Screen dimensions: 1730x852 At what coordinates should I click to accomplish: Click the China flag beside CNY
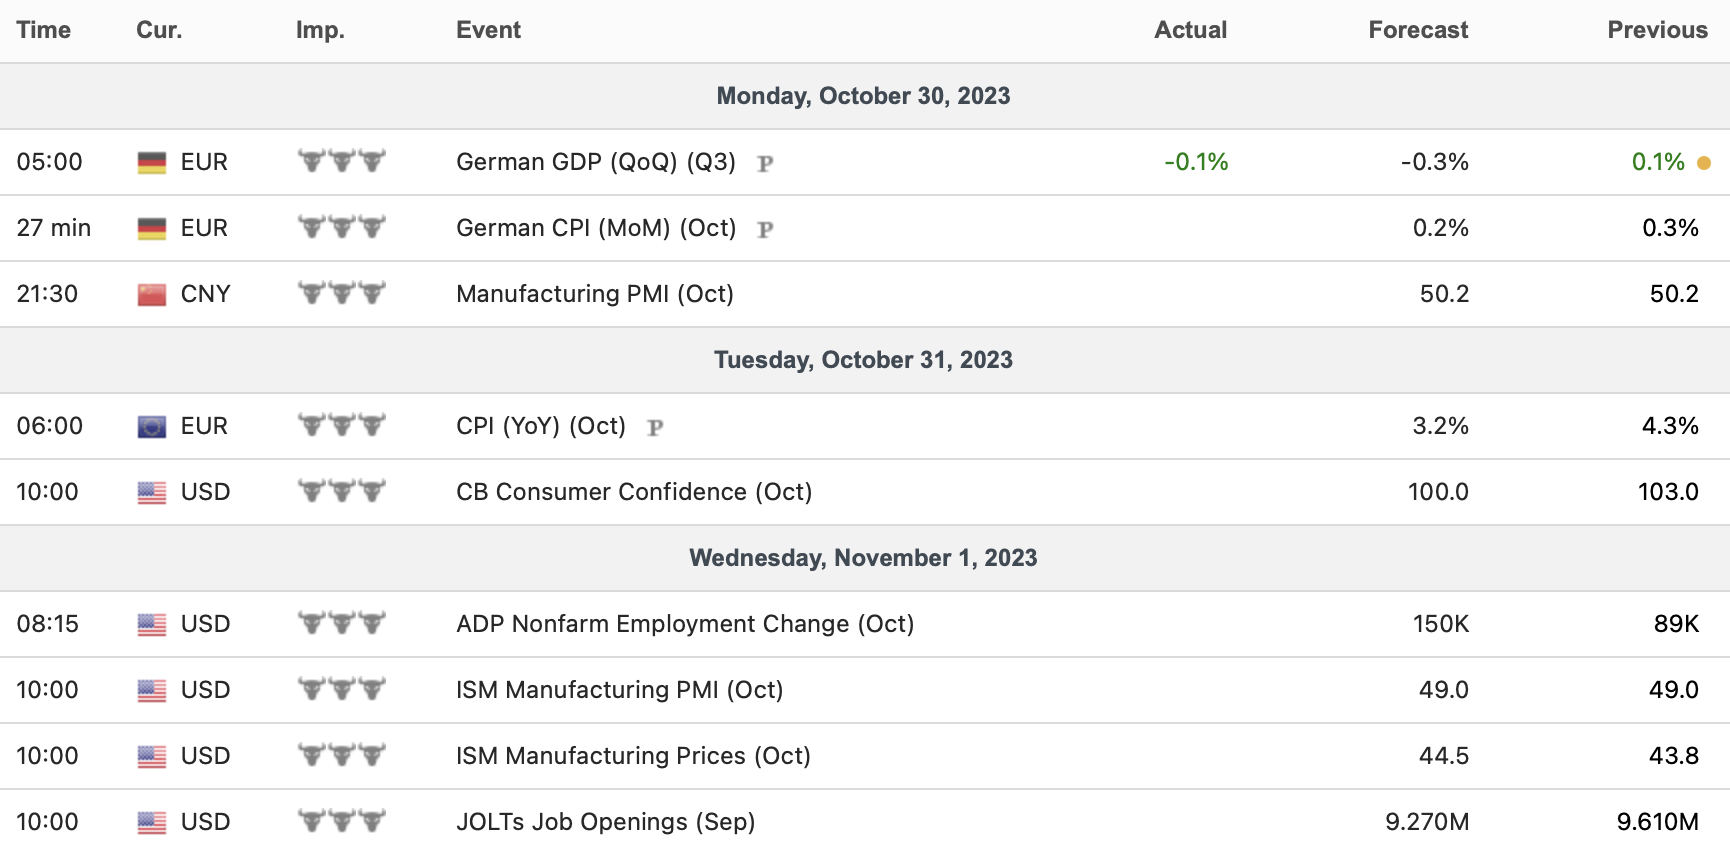(x=152, y=294)
